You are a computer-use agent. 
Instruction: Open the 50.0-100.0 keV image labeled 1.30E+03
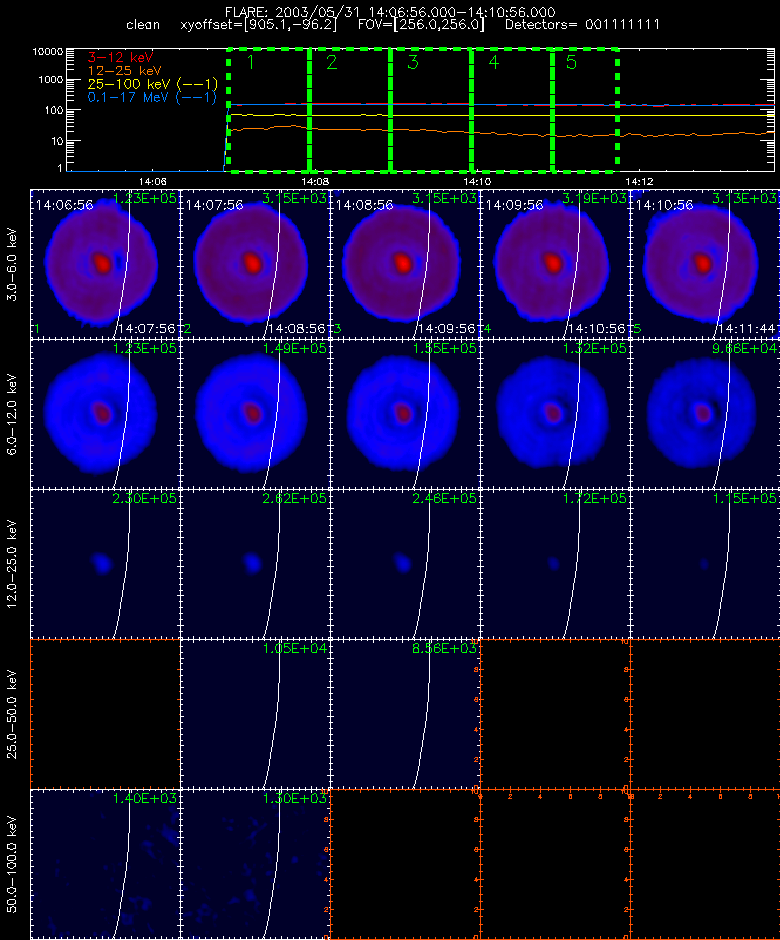point(255,864)
